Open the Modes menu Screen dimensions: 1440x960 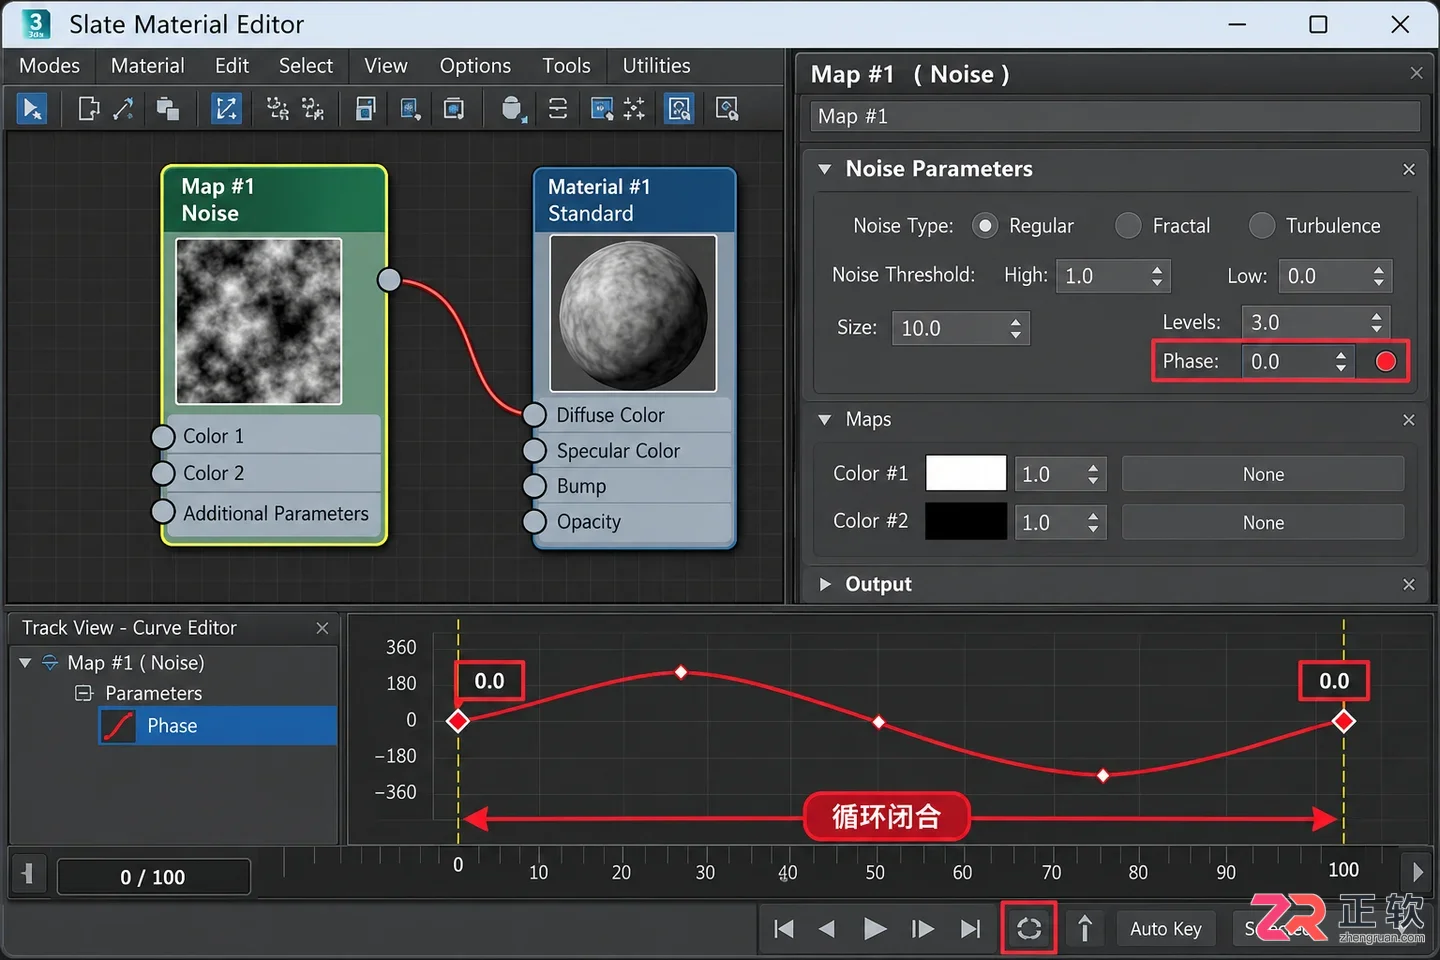point(49,66)
